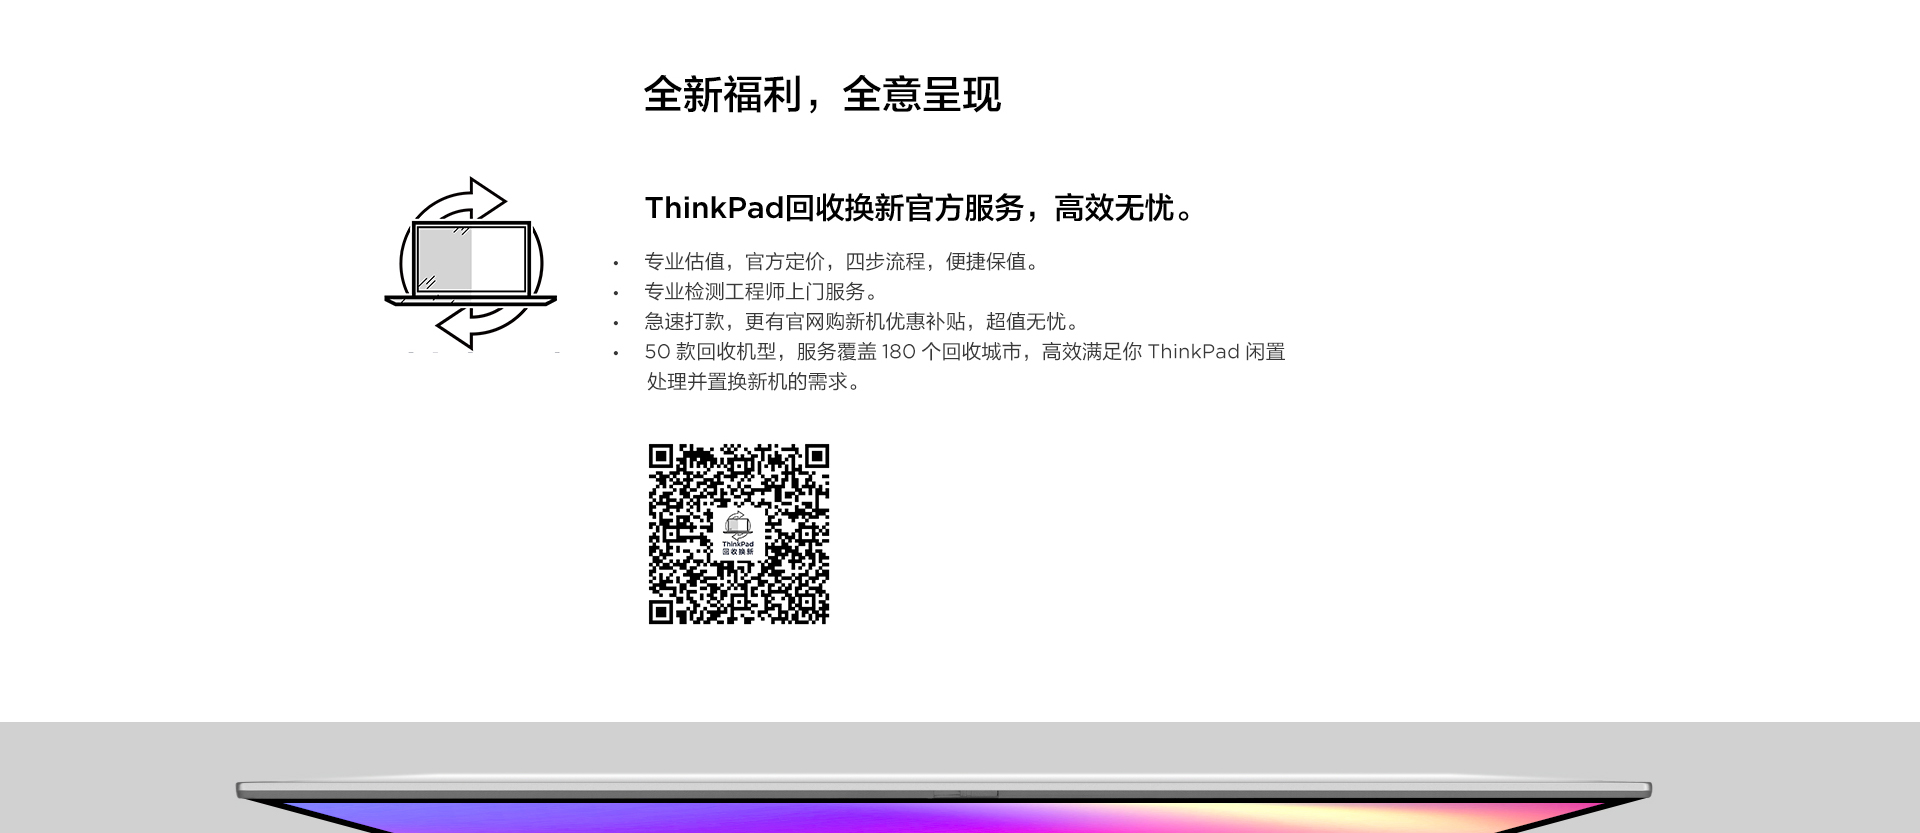Click the QR code's top-left corner square

[660, 456]
